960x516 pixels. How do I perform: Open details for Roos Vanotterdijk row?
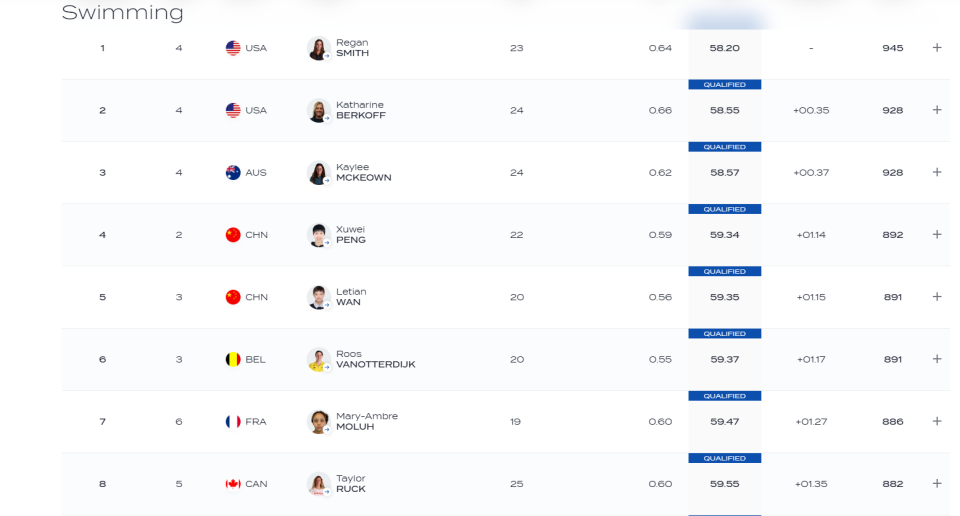coord(937,359)
